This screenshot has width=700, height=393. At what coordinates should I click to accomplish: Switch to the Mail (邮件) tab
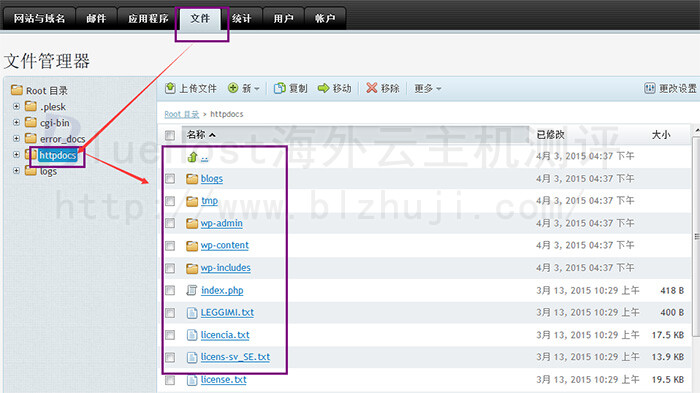pos(96,18)
